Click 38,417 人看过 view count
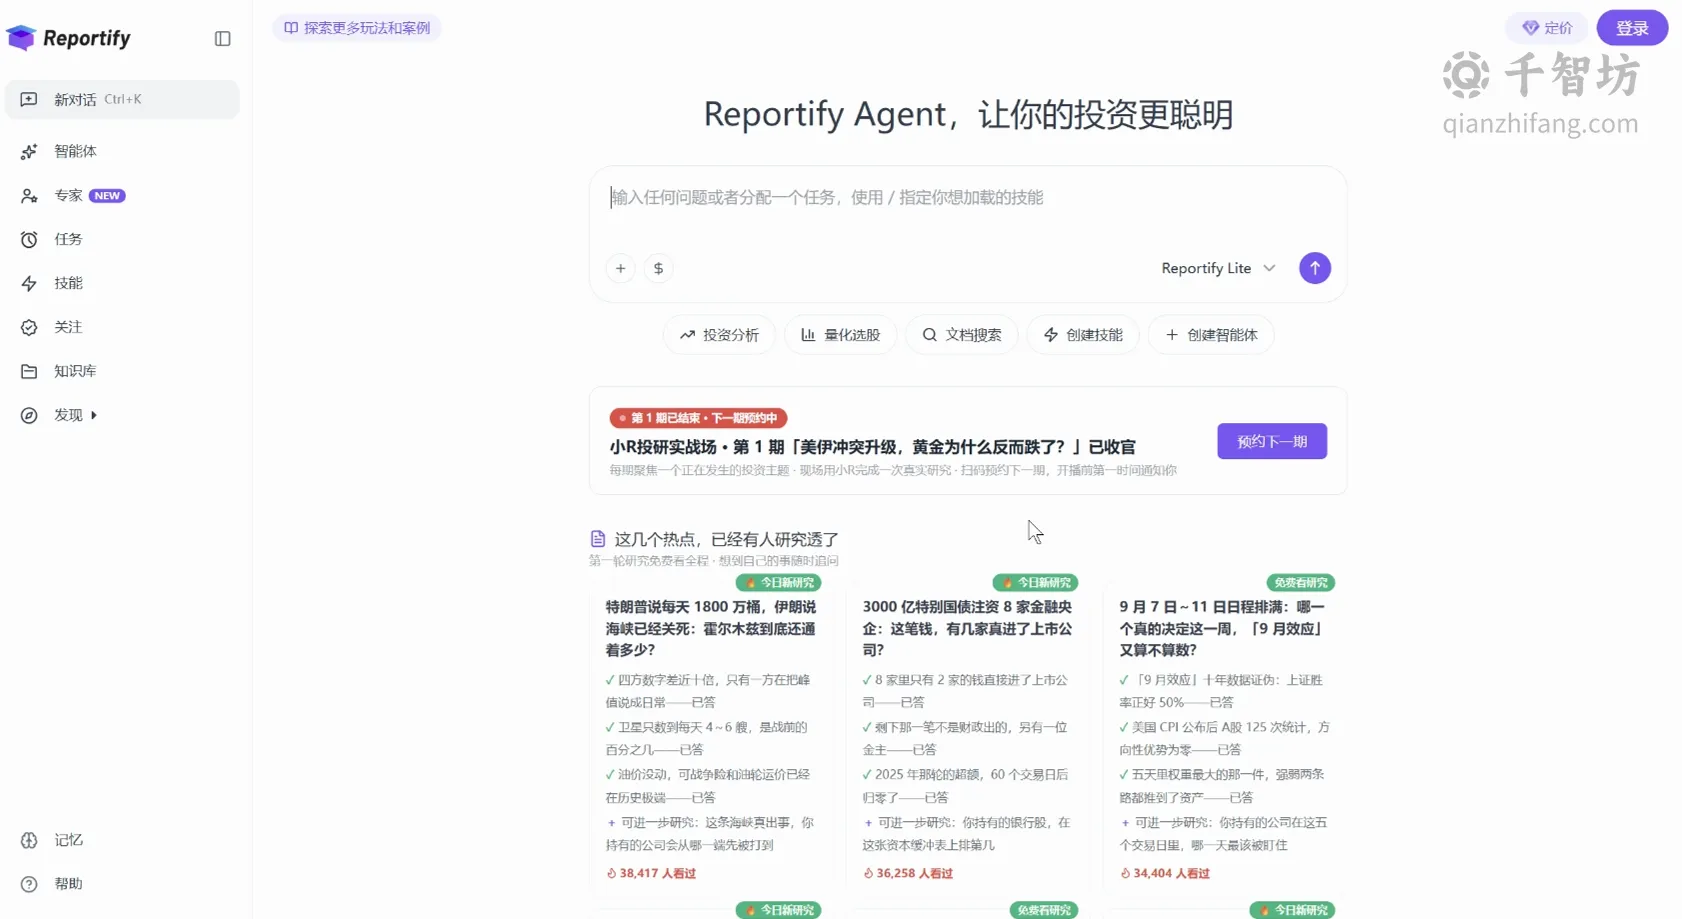This screenshot has width=1682, height=919. (651, 873)
